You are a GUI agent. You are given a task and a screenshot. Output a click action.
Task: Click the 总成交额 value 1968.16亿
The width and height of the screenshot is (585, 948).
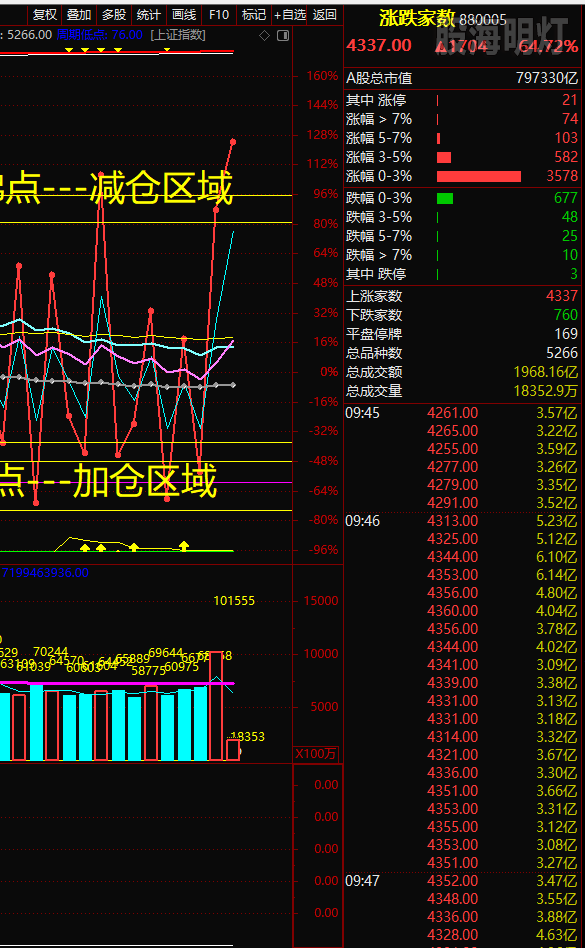pos(545,372)
